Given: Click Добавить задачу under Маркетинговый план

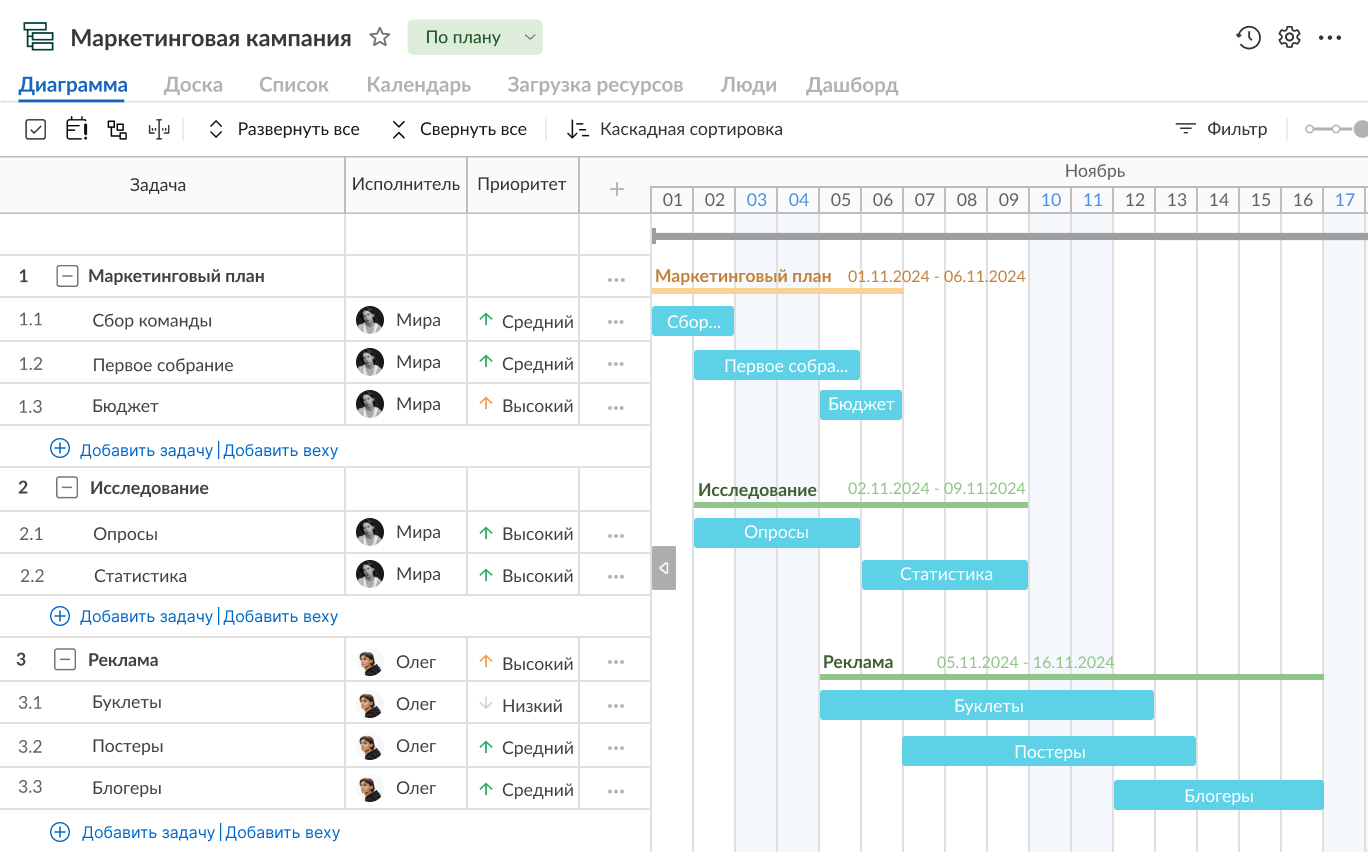Looking at the screenshot, I should pos(146,450).
